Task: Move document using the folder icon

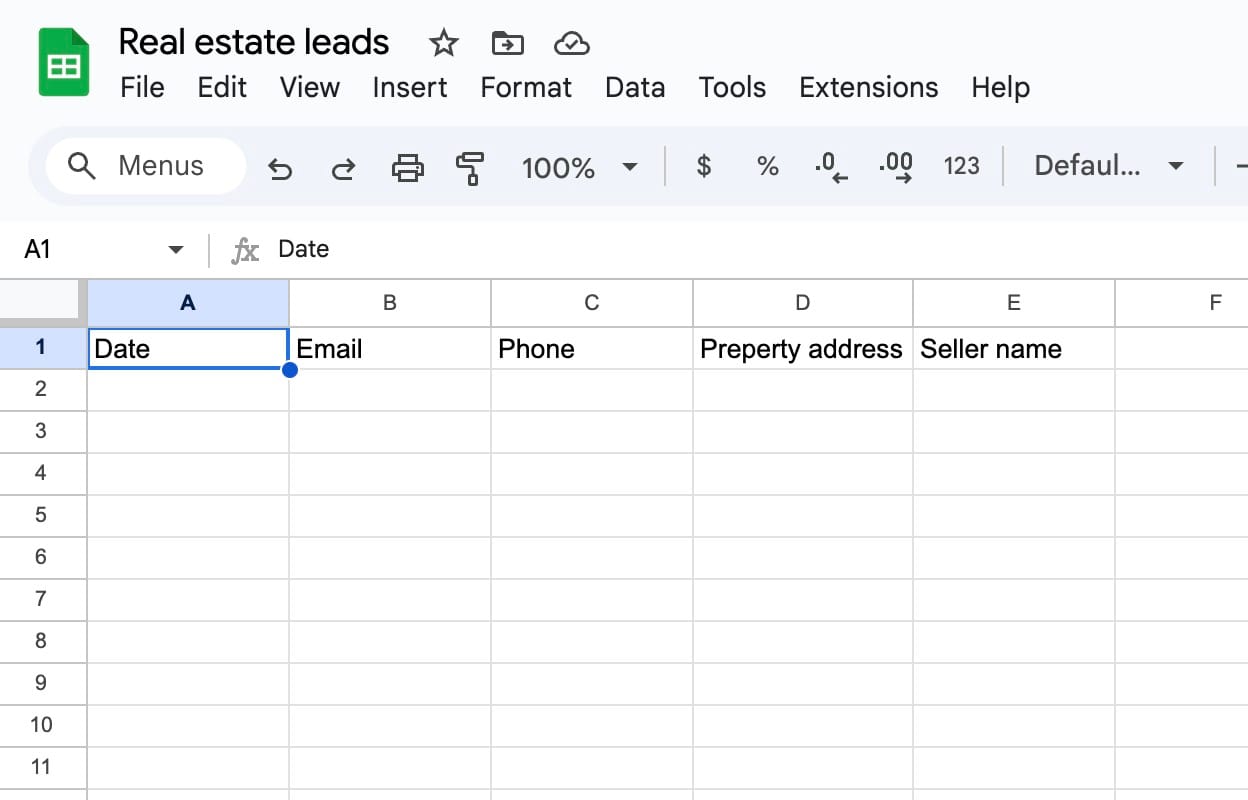Action: point(508,43)
